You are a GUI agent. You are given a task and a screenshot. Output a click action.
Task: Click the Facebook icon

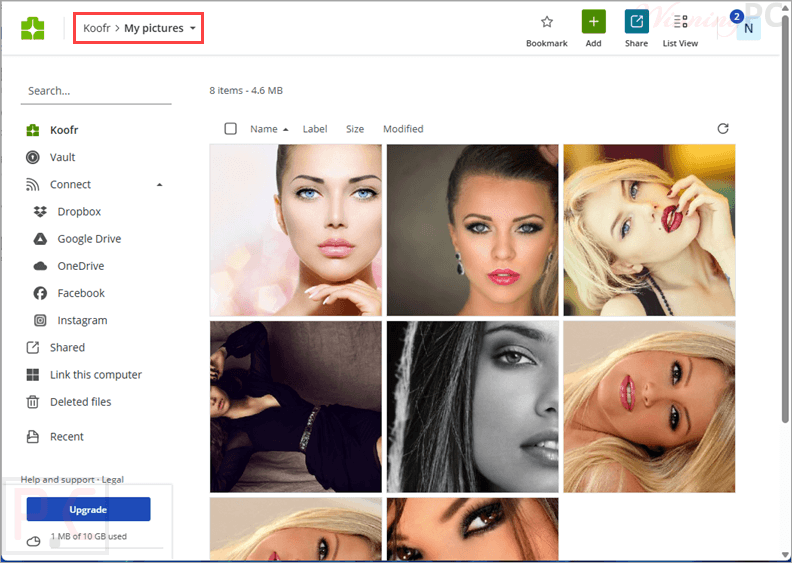(40, 293)
